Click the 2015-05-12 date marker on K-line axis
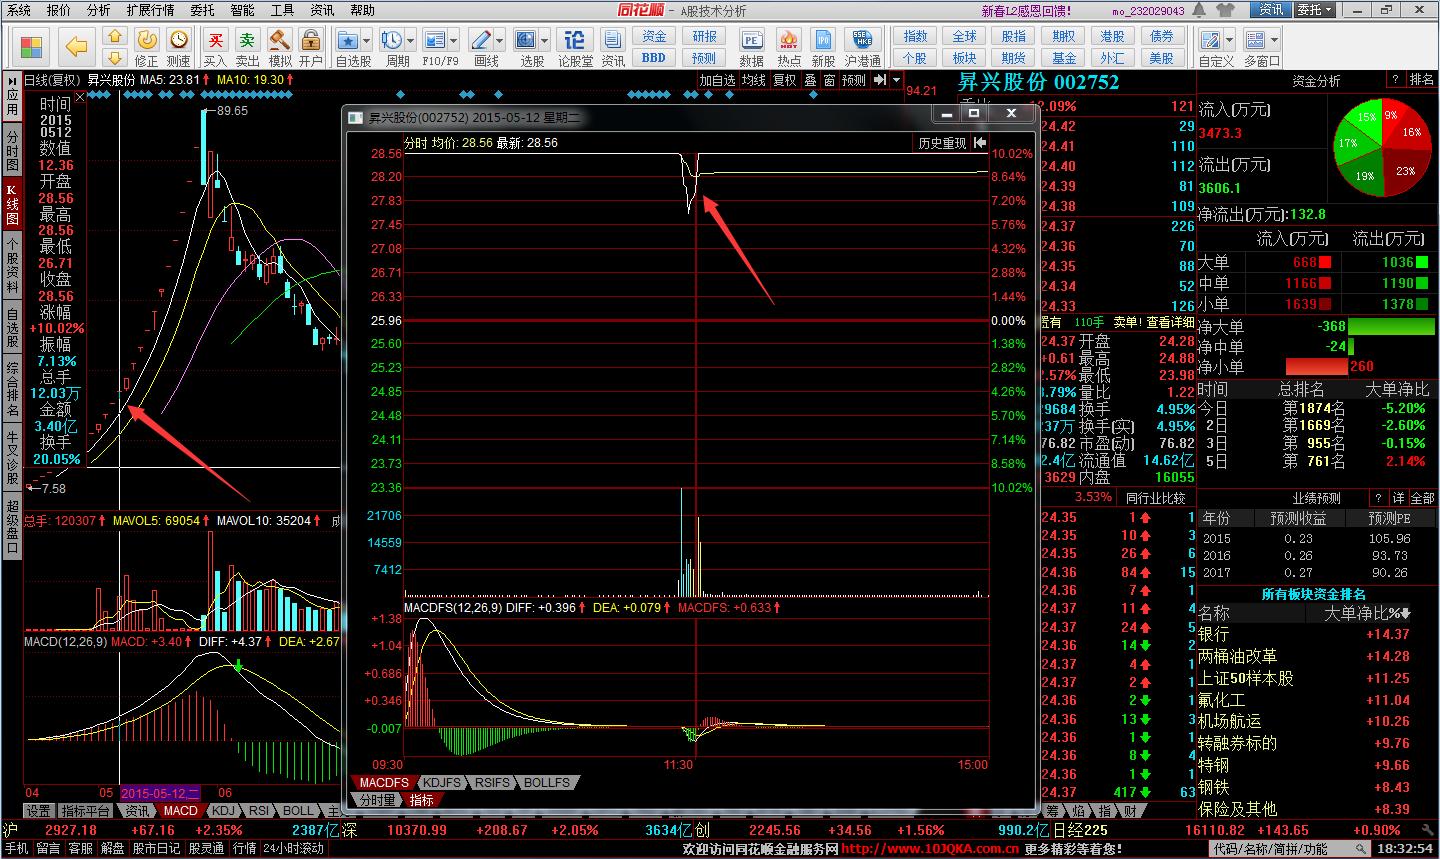 coord(160,793)
